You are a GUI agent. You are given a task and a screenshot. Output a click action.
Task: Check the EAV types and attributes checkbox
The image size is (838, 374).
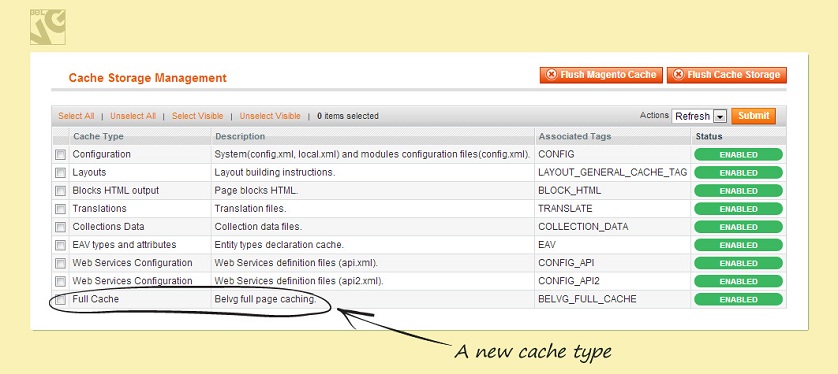click(60, 245)
